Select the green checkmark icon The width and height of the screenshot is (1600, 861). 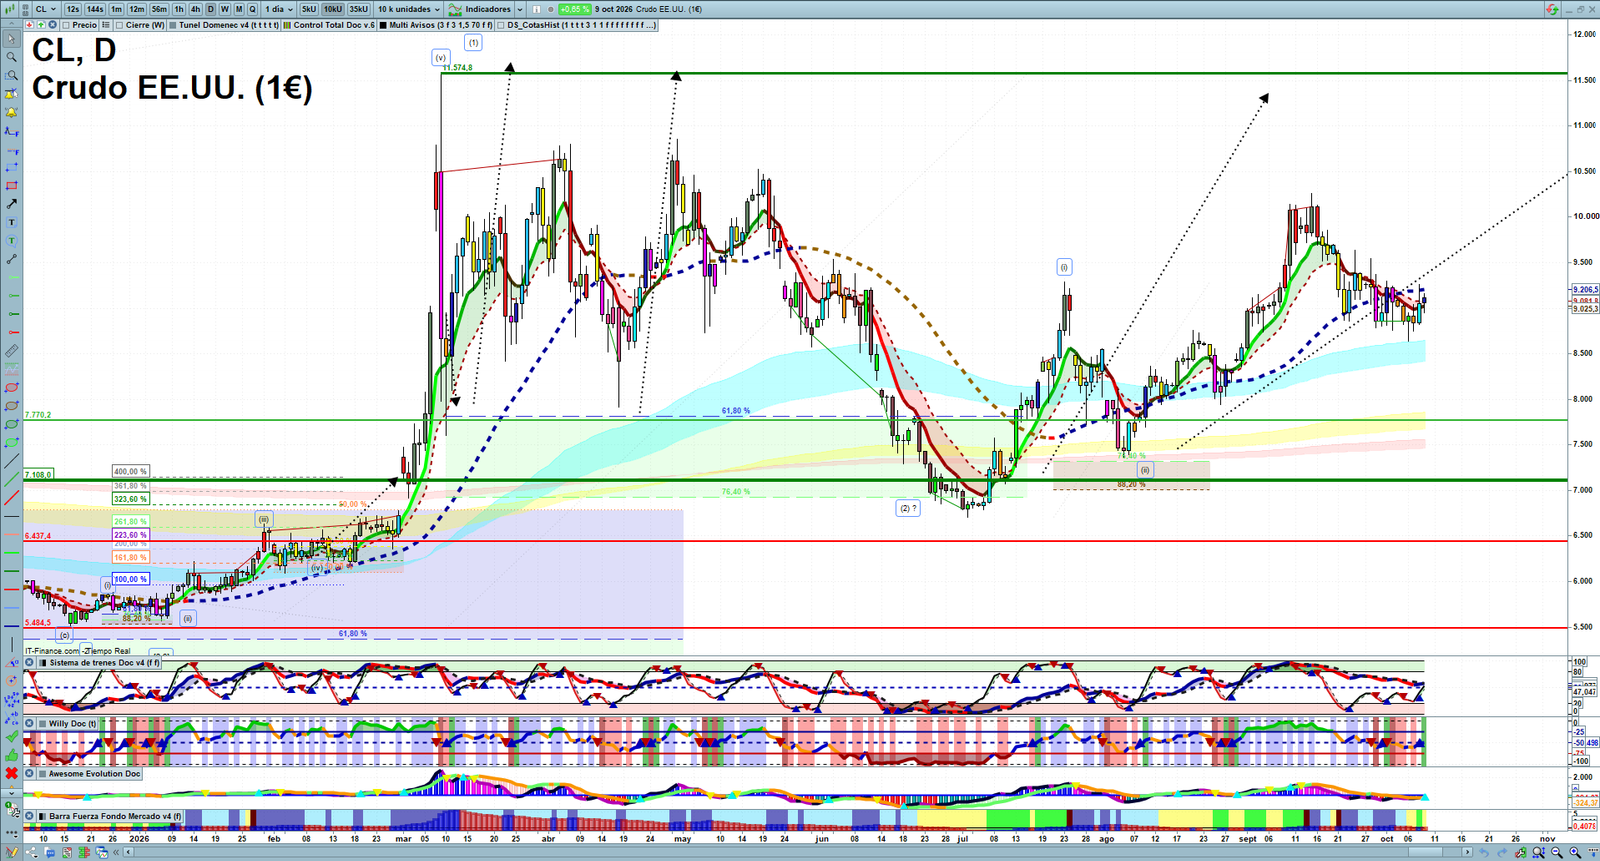point(11,737)
